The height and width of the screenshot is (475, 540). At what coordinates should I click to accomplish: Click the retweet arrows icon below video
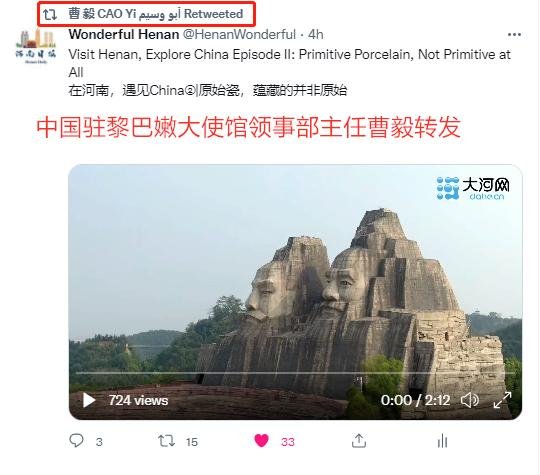click(x=166, y=441)
